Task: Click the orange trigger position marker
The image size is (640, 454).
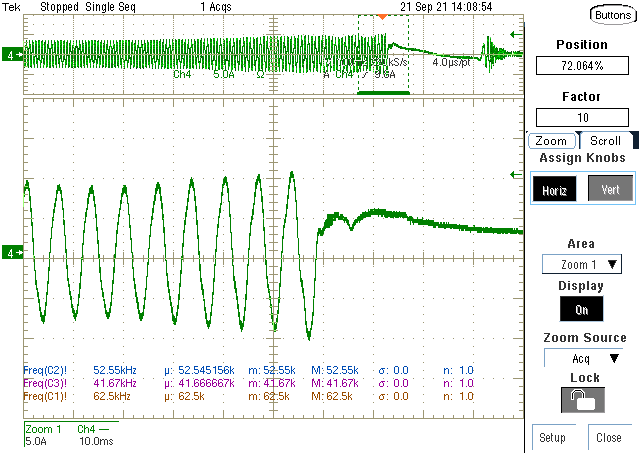Action: click(x=382, y=17)
